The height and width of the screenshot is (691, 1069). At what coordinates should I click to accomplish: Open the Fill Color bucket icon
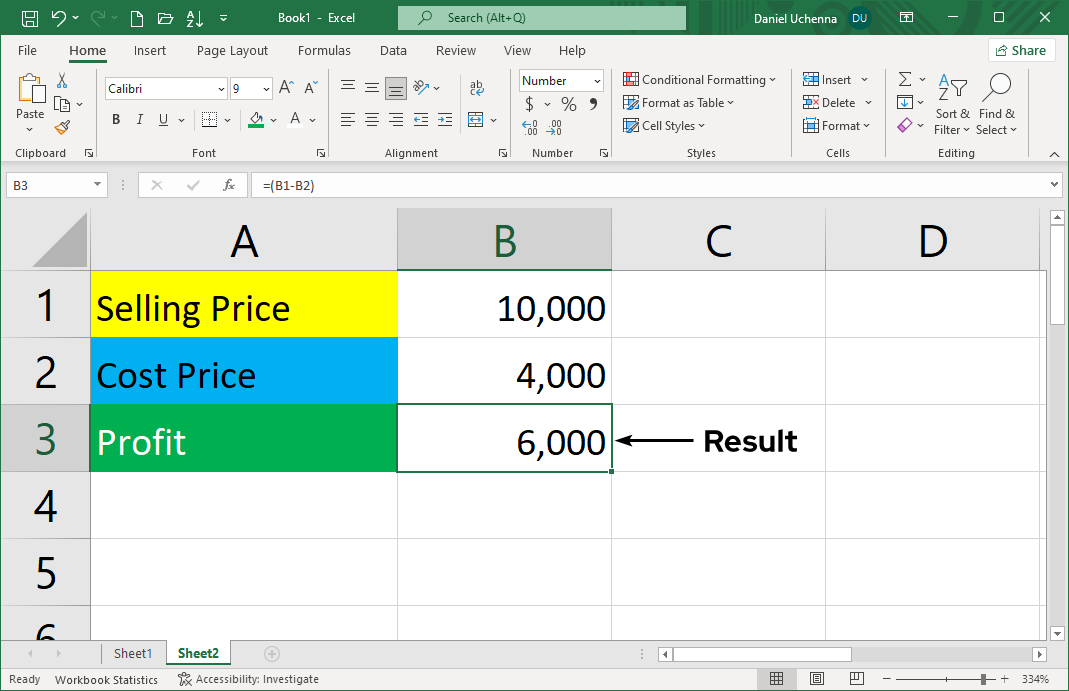click(x=256, y=119)
